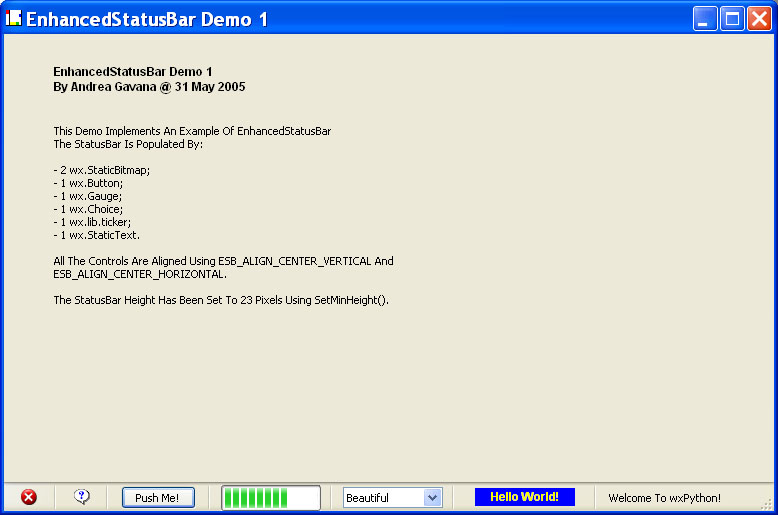Click the red error icon in status bar

tap(29, 497)
